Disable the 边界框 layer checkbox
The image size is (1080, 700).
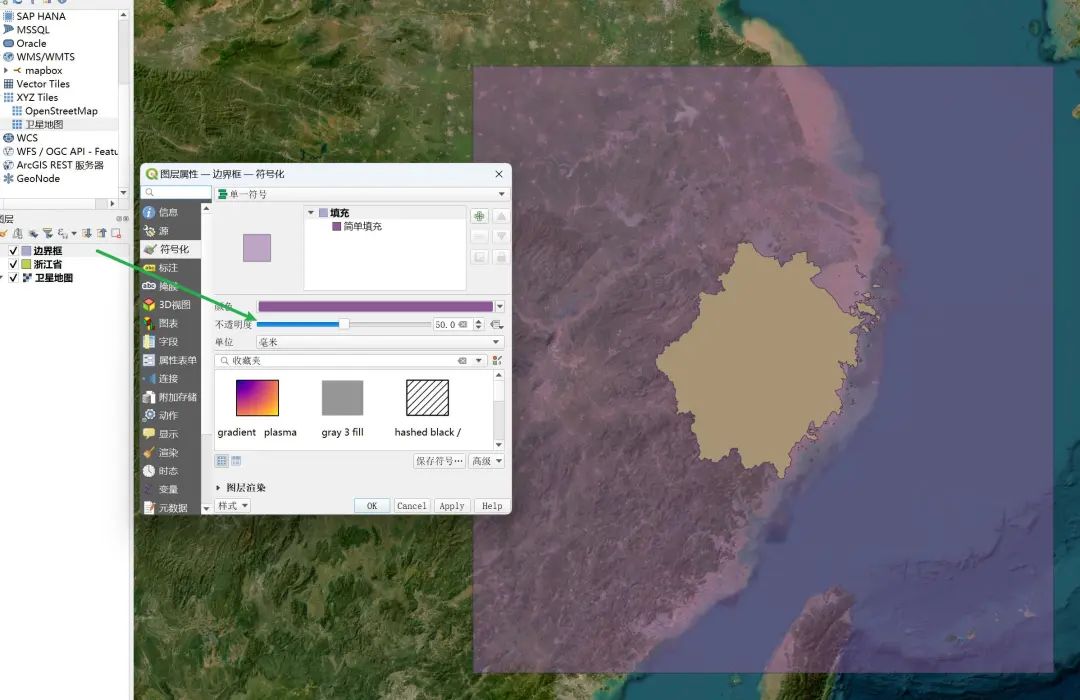tap(13, 251)
